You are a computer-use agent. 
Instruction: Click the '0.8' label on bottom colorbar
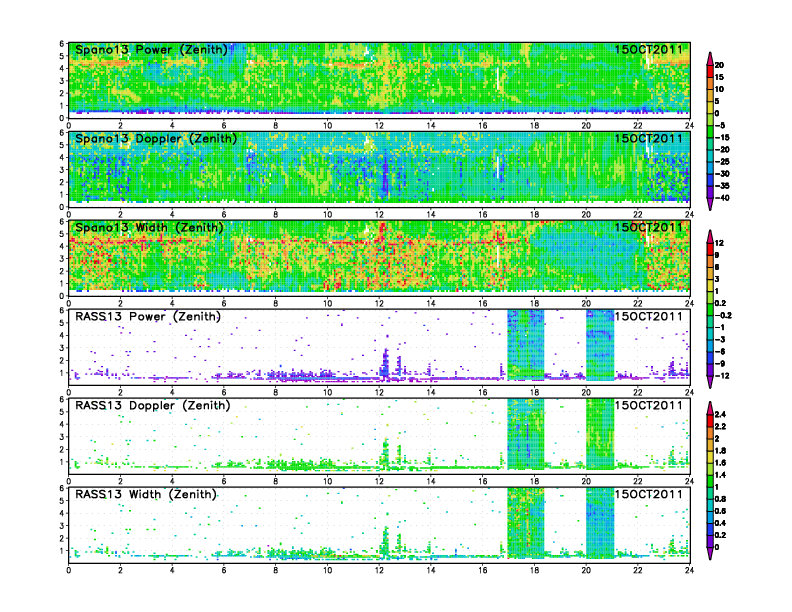tap(721, 499)
